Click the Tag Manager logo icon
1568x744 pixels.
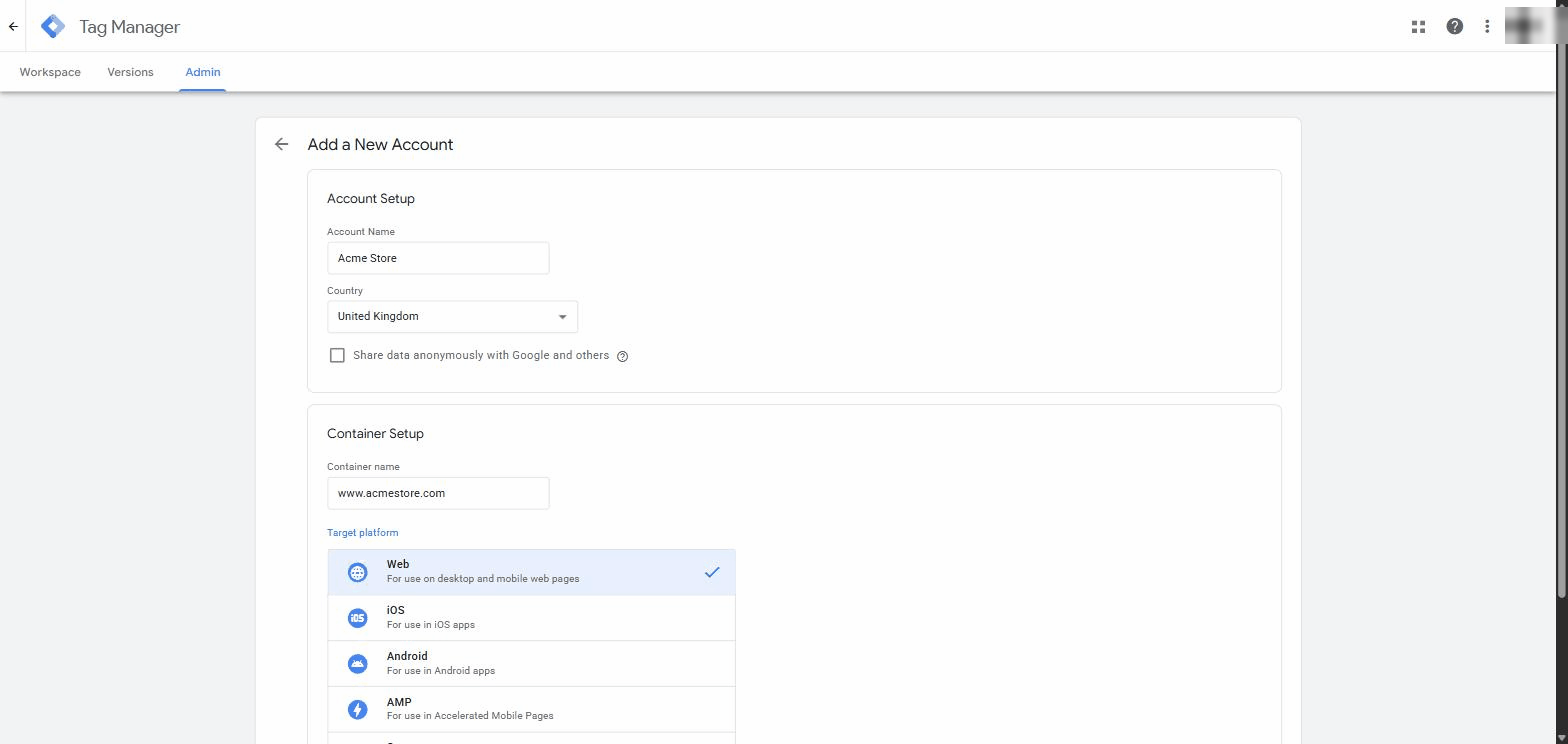[x=53, y=27]
